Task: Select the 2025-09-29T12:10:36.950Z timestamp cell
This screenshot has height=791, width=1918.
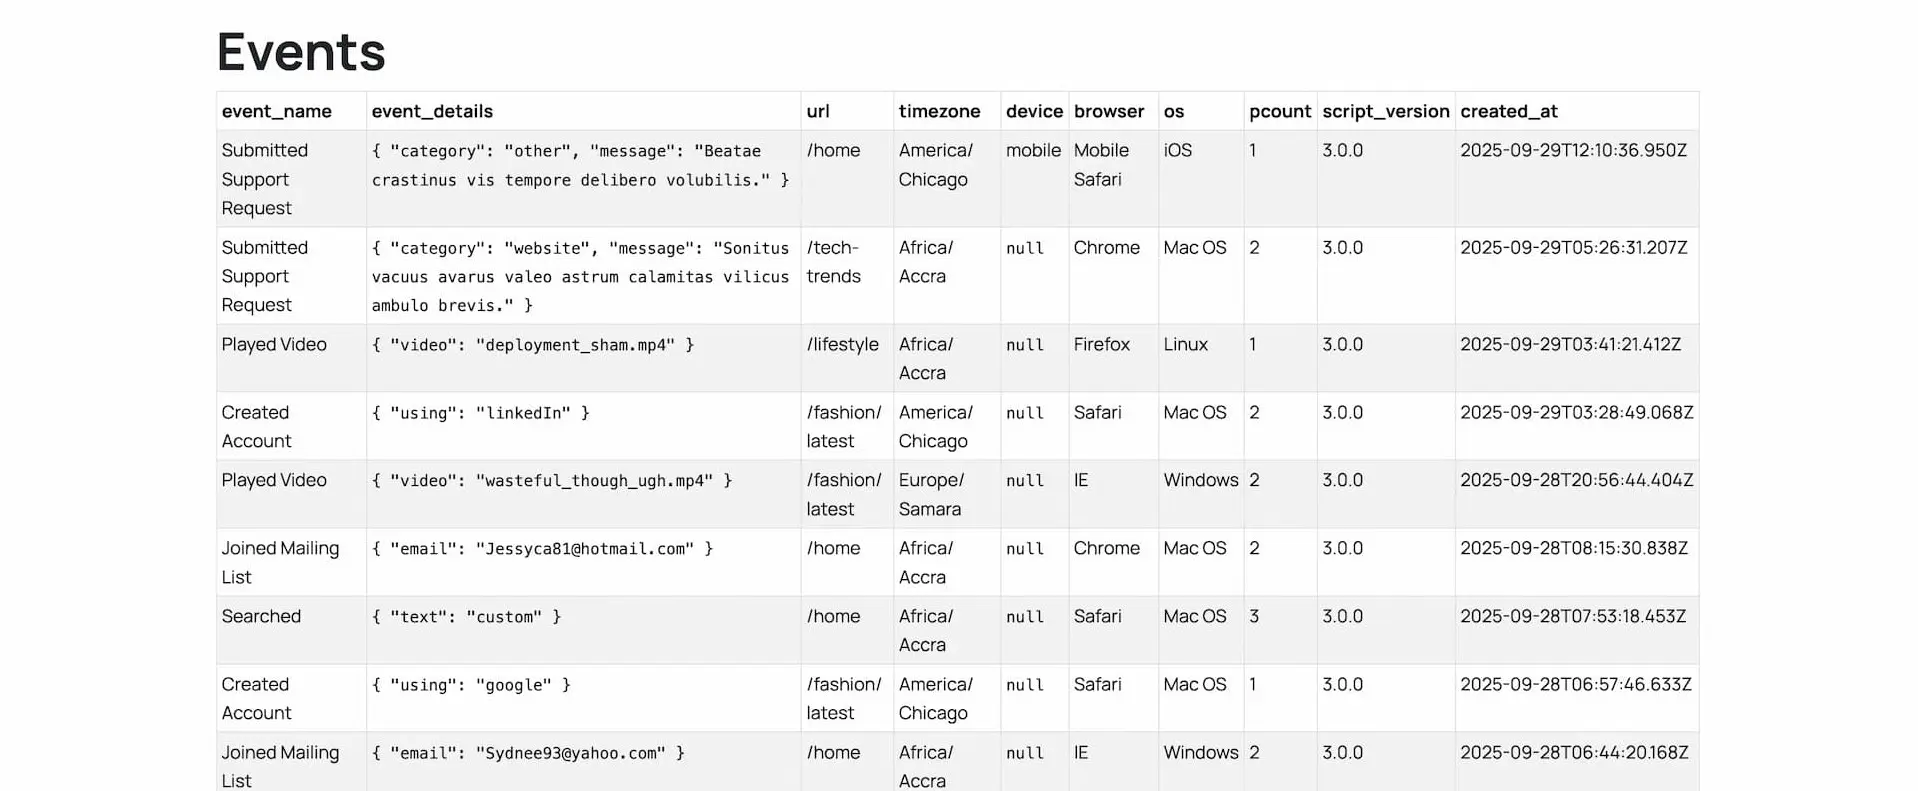Action: click(x=1573, y=150)
